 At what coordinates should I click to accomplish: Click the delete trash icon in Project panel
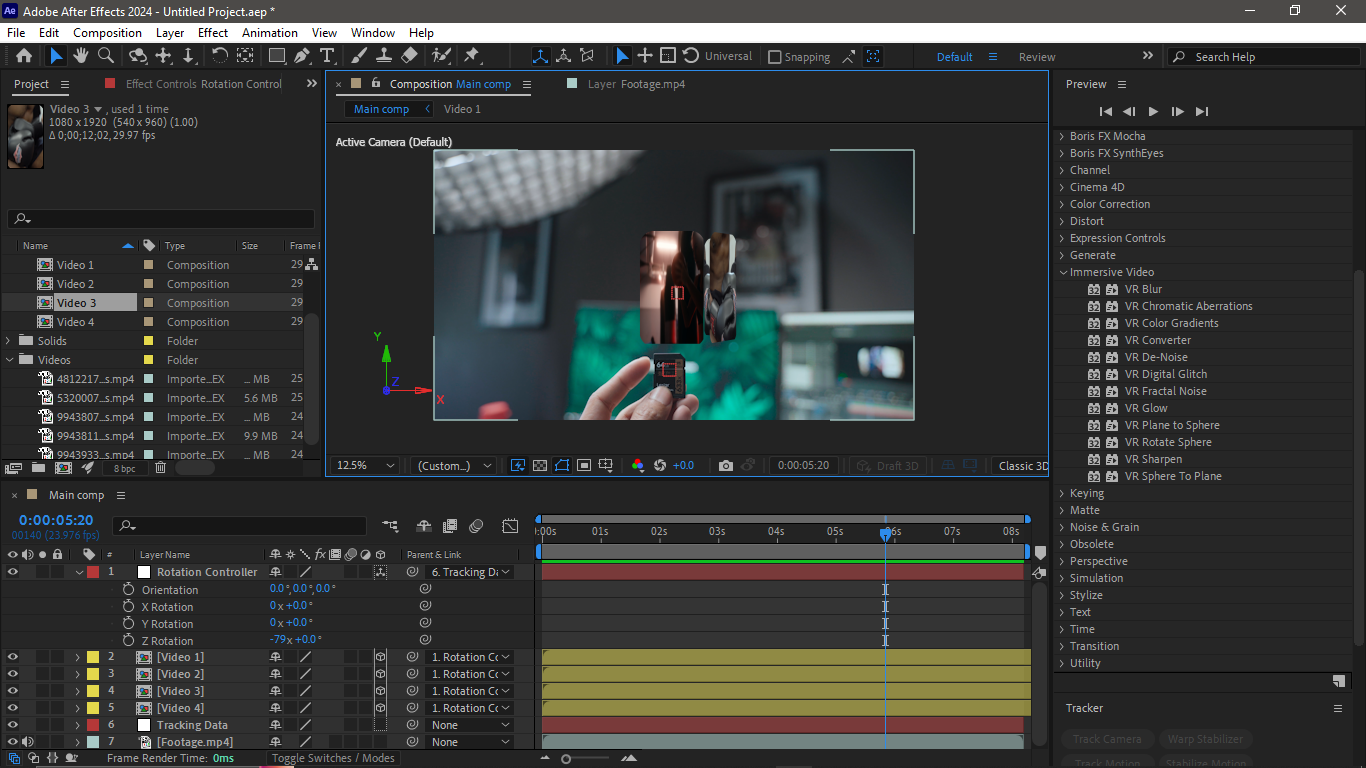coord(160,468)
